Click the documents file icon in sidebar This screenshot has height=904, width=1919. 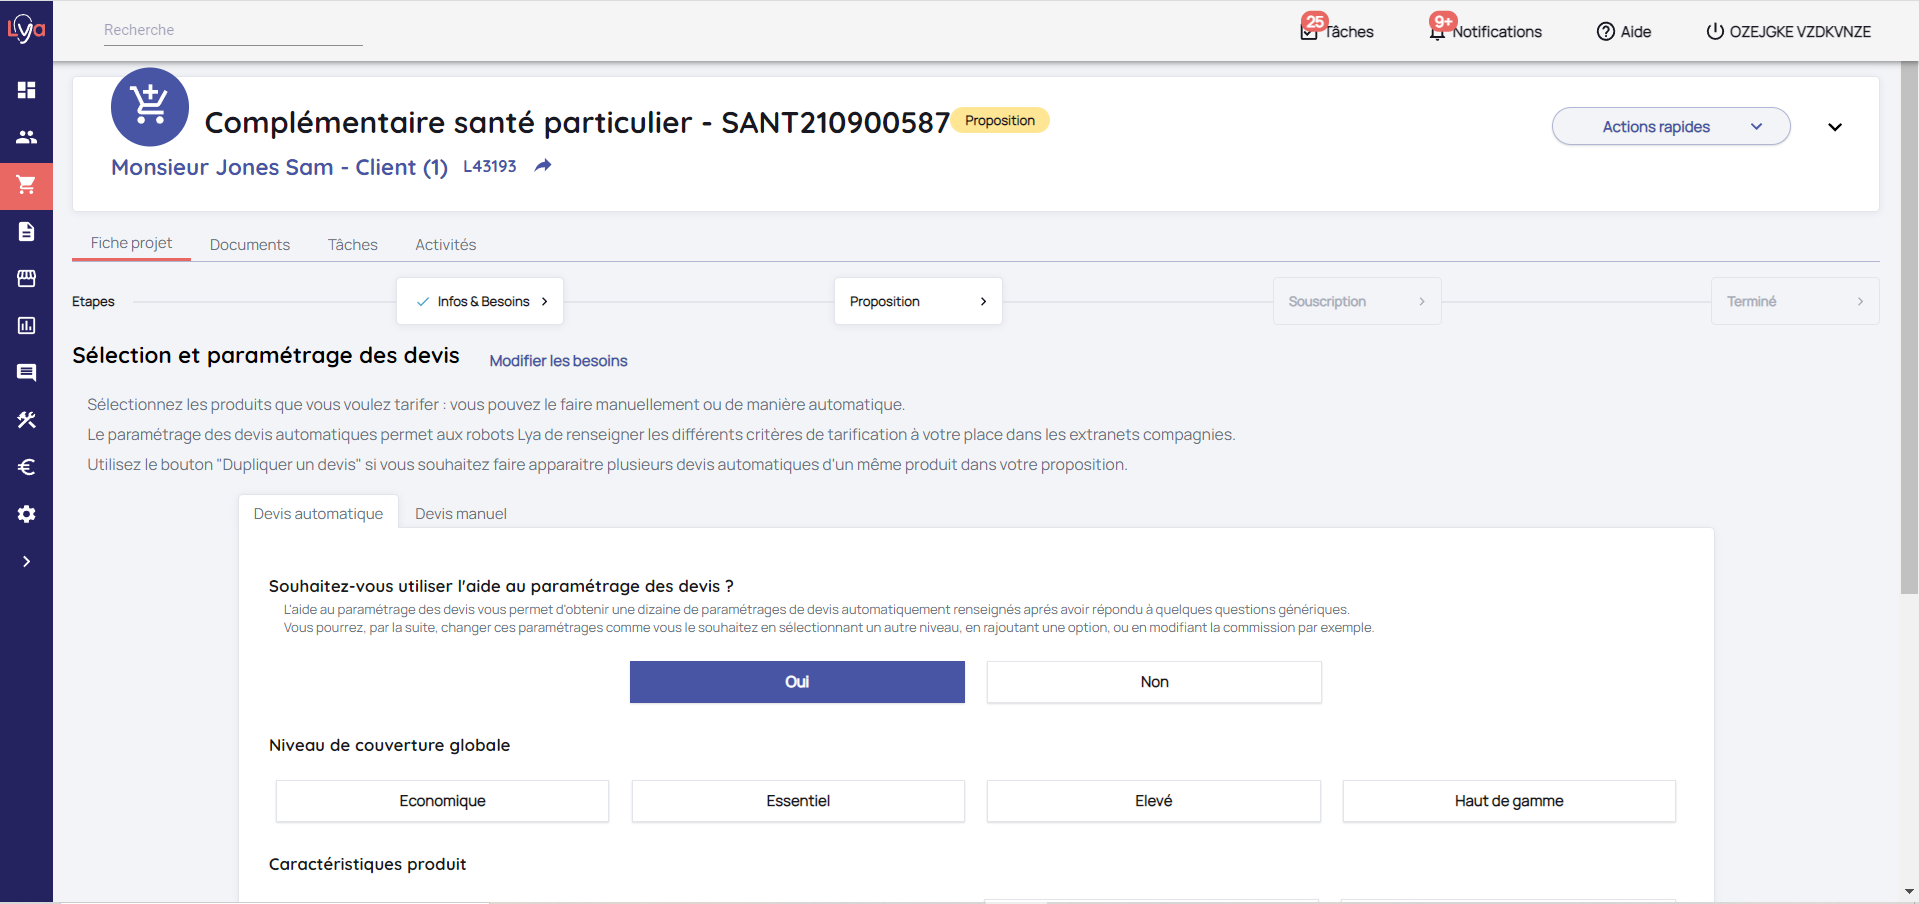[x=26, y=232]
